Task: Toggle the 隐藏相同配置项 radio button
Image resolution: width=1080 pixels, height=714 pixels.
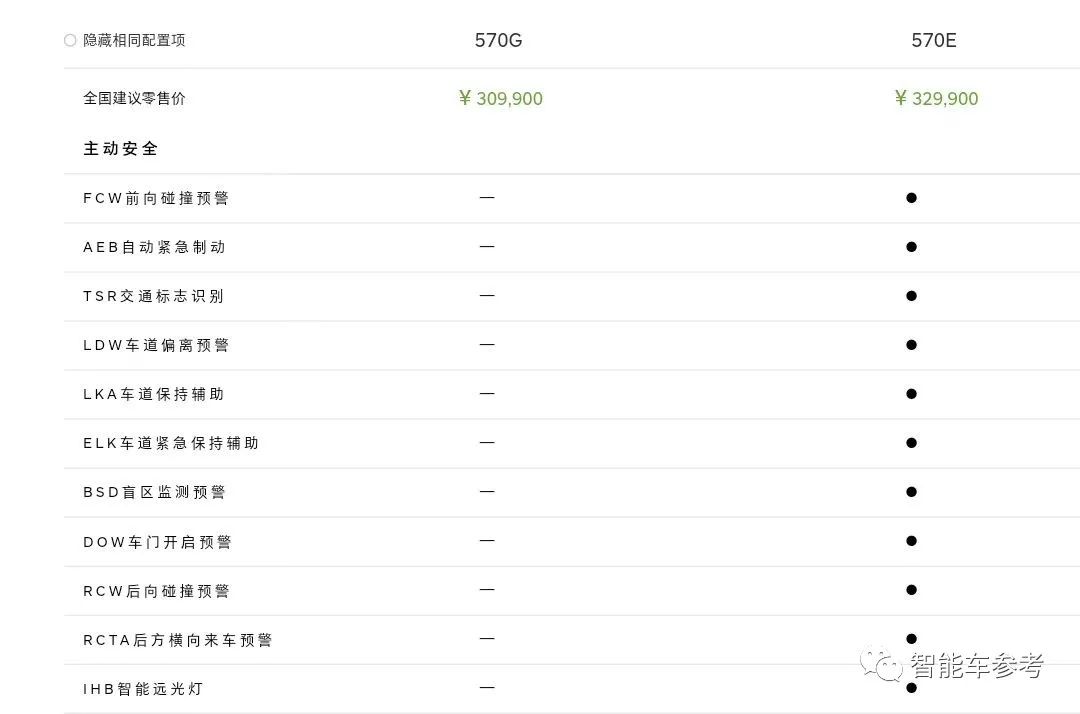Action: pyautogui.click(x=70, y=41)
